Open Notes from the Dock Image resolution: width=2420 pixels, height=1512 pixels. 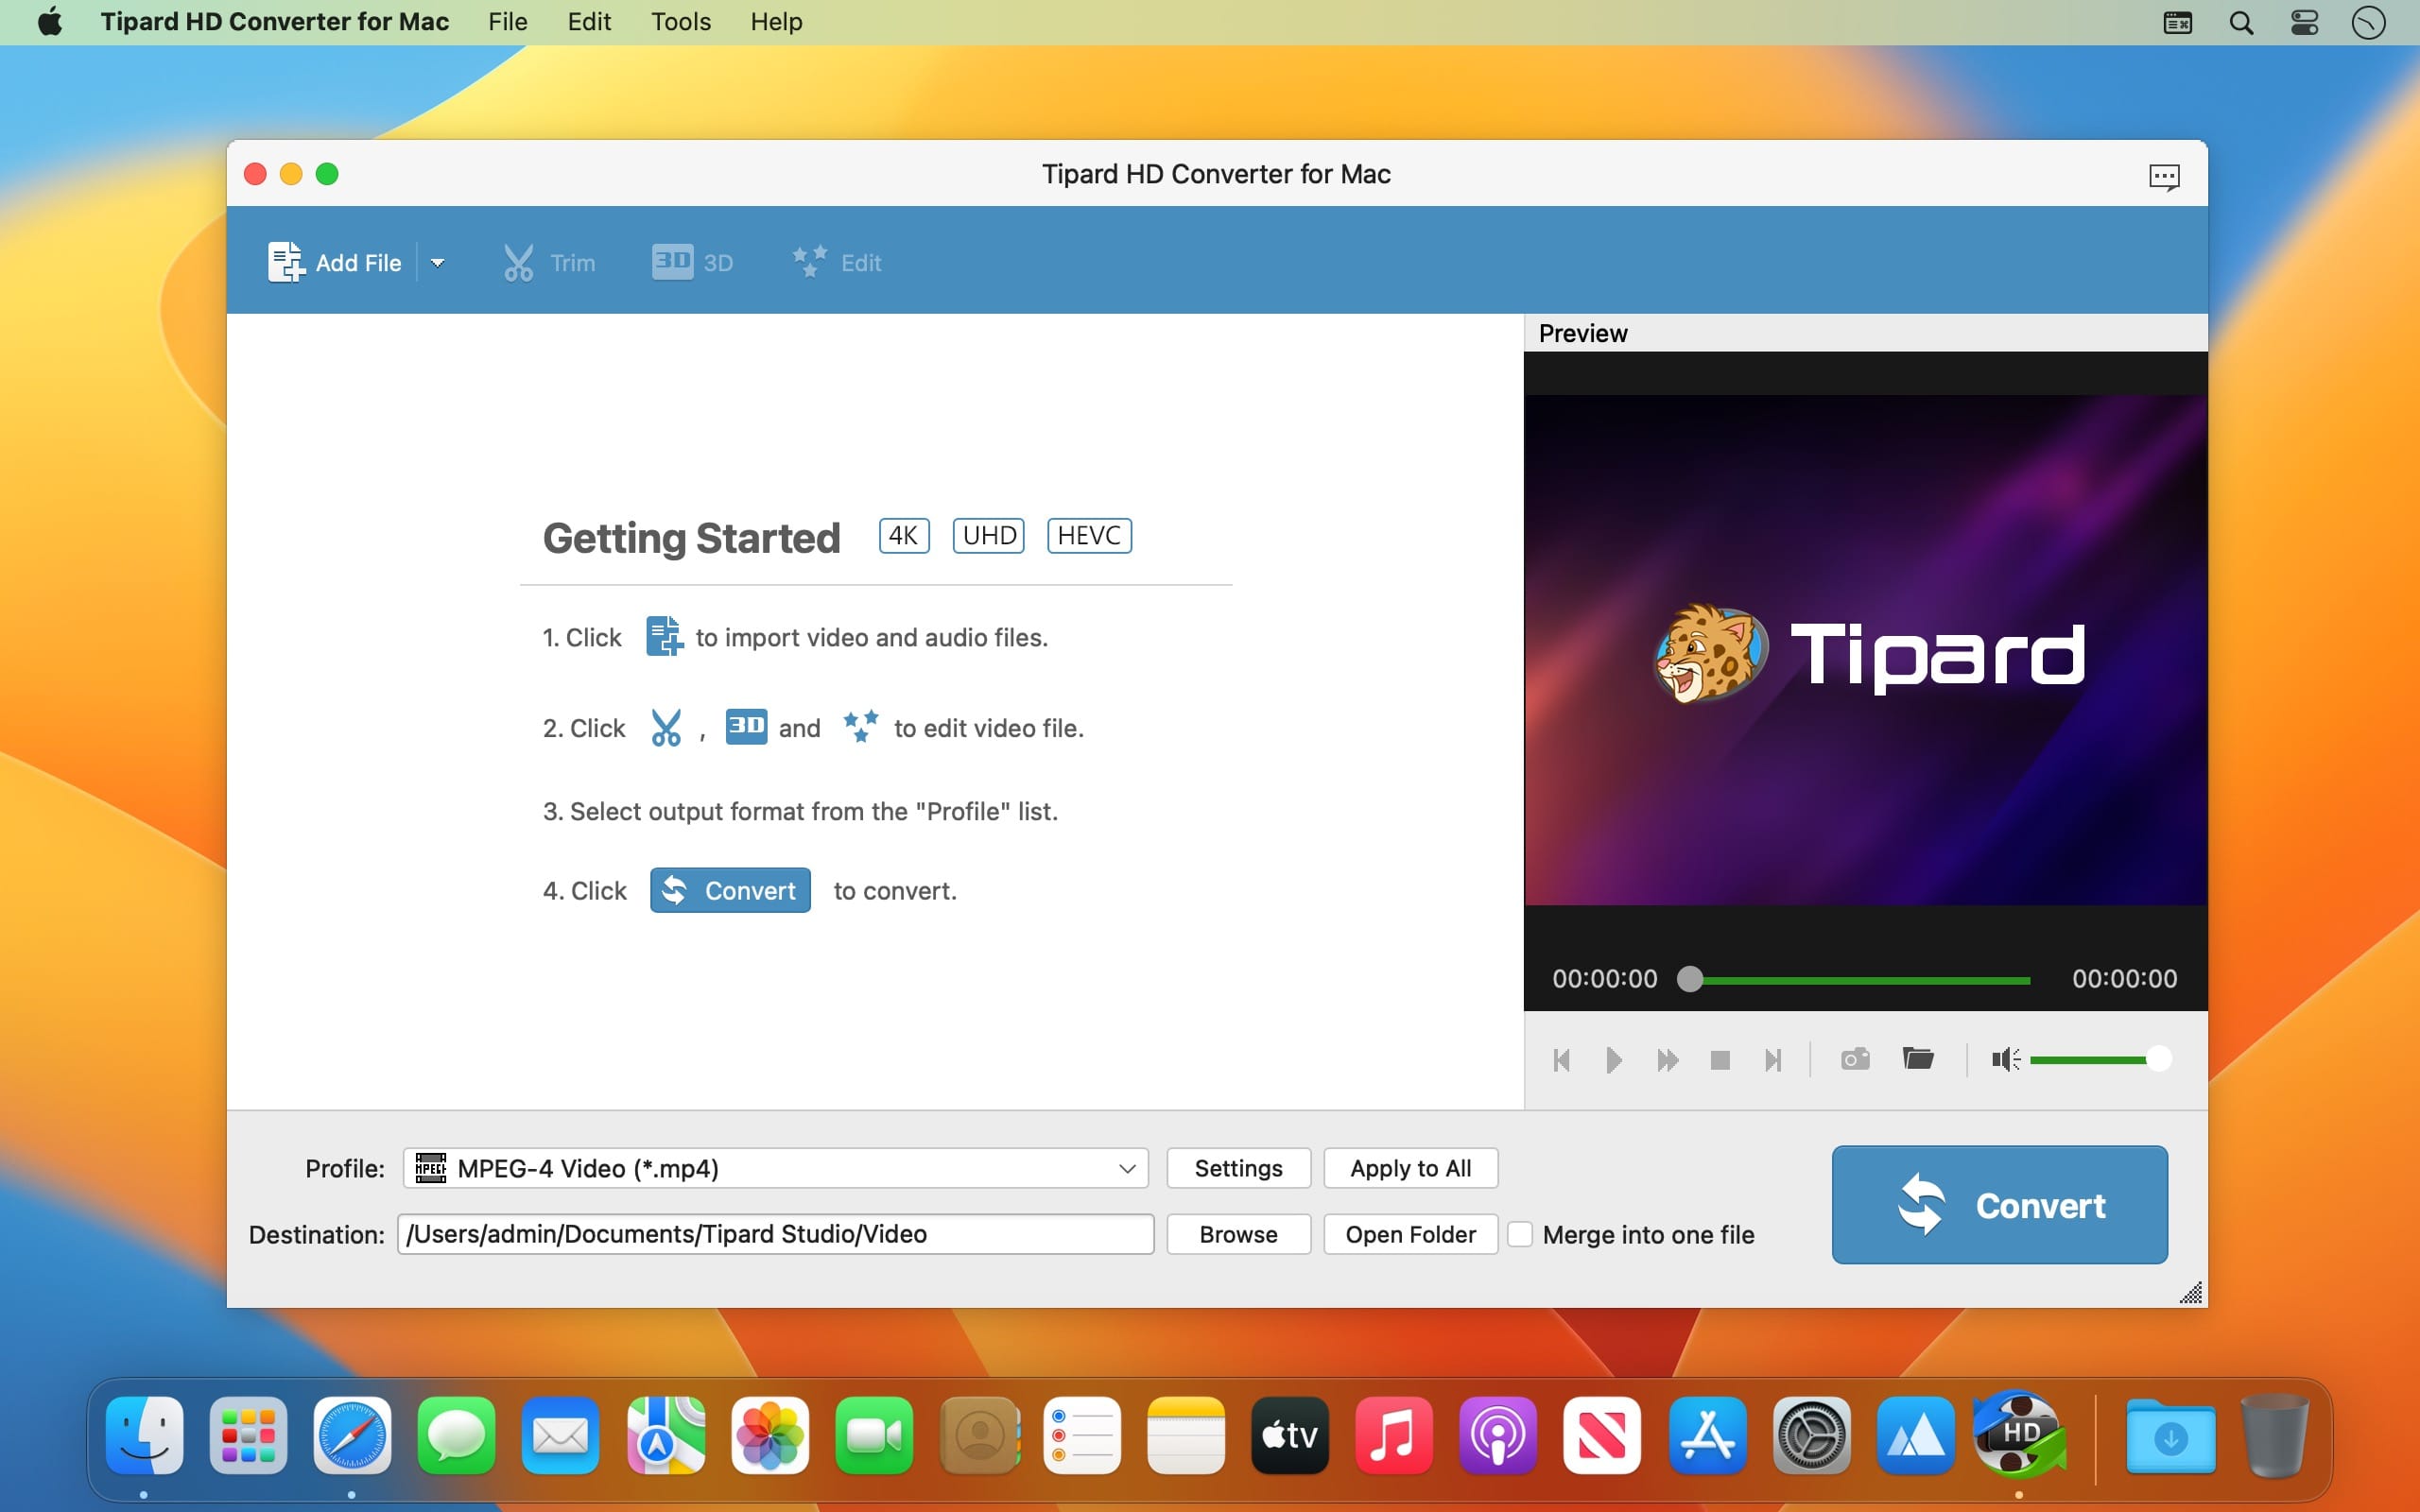[x=1185, y=1435]
